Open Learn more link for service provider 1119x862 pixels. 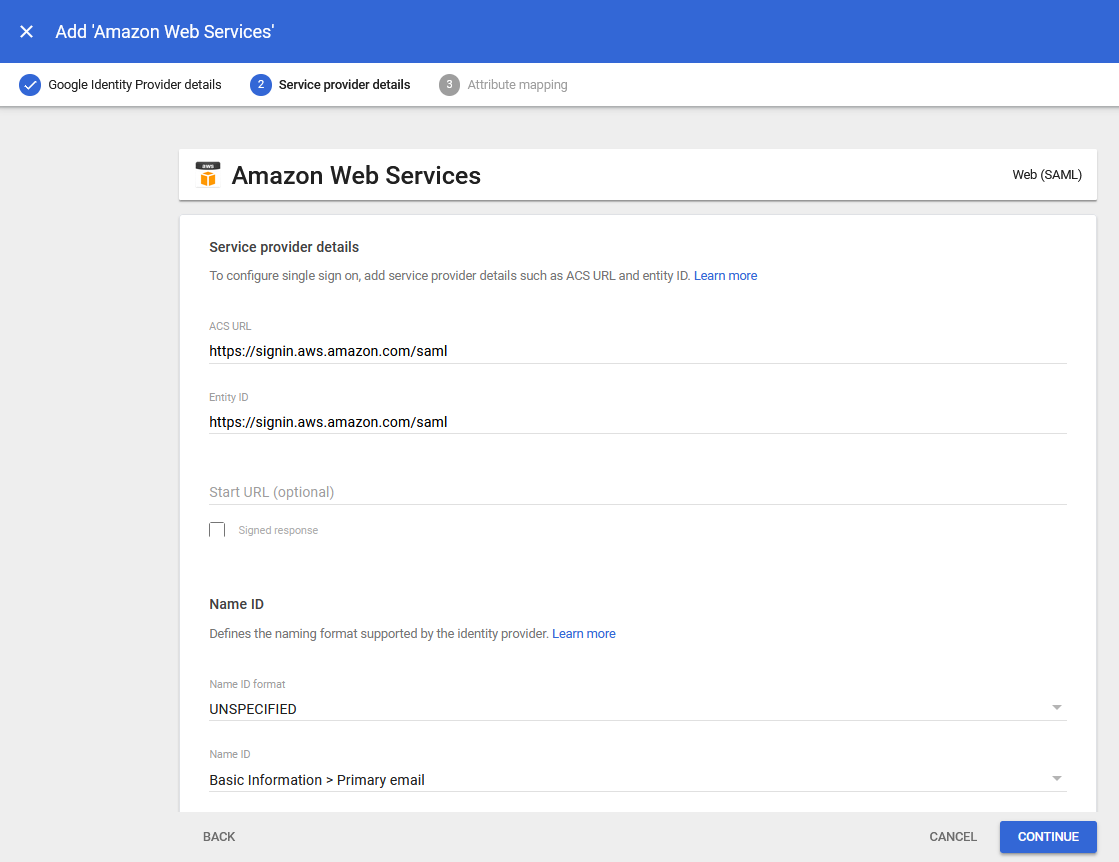pos(725,275)
